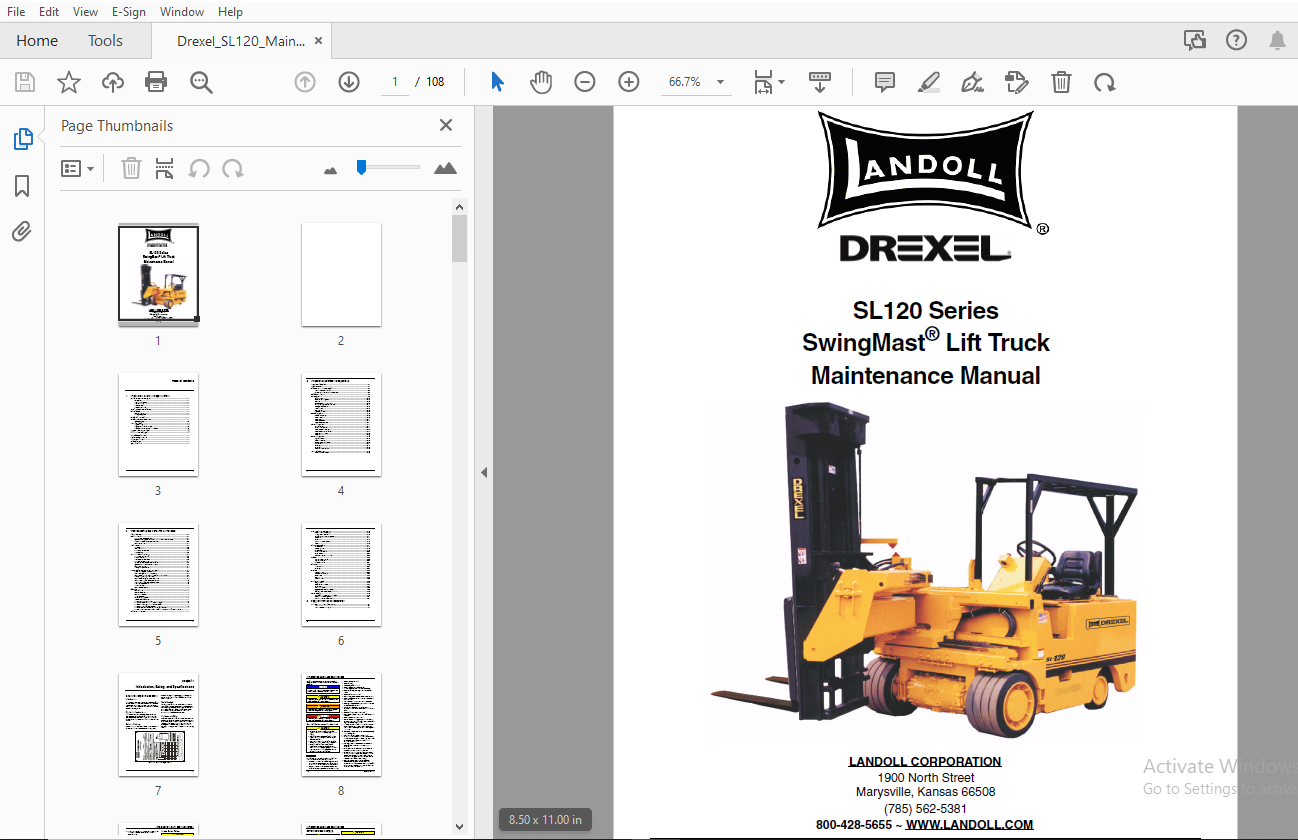Open the Bookmarks sidebar panel

point(22,186)
